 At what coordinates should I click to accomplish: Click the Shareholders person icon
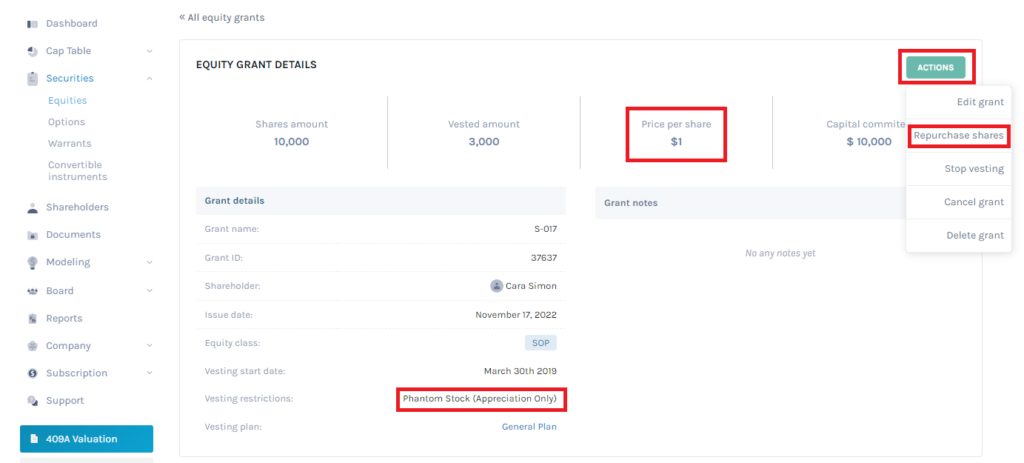[x=32, y=208]
